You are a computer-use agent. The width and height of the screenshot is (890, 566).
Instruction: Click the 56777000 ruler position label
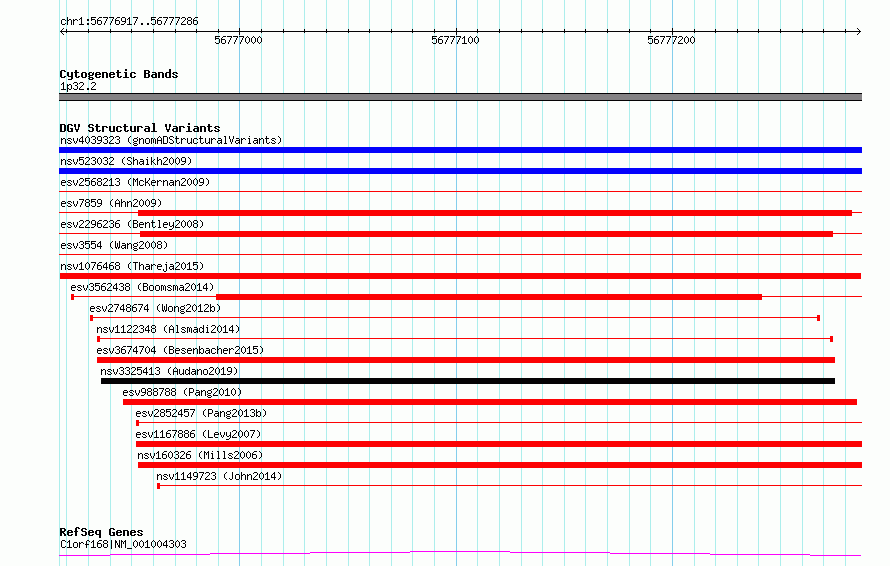[238, 40]
